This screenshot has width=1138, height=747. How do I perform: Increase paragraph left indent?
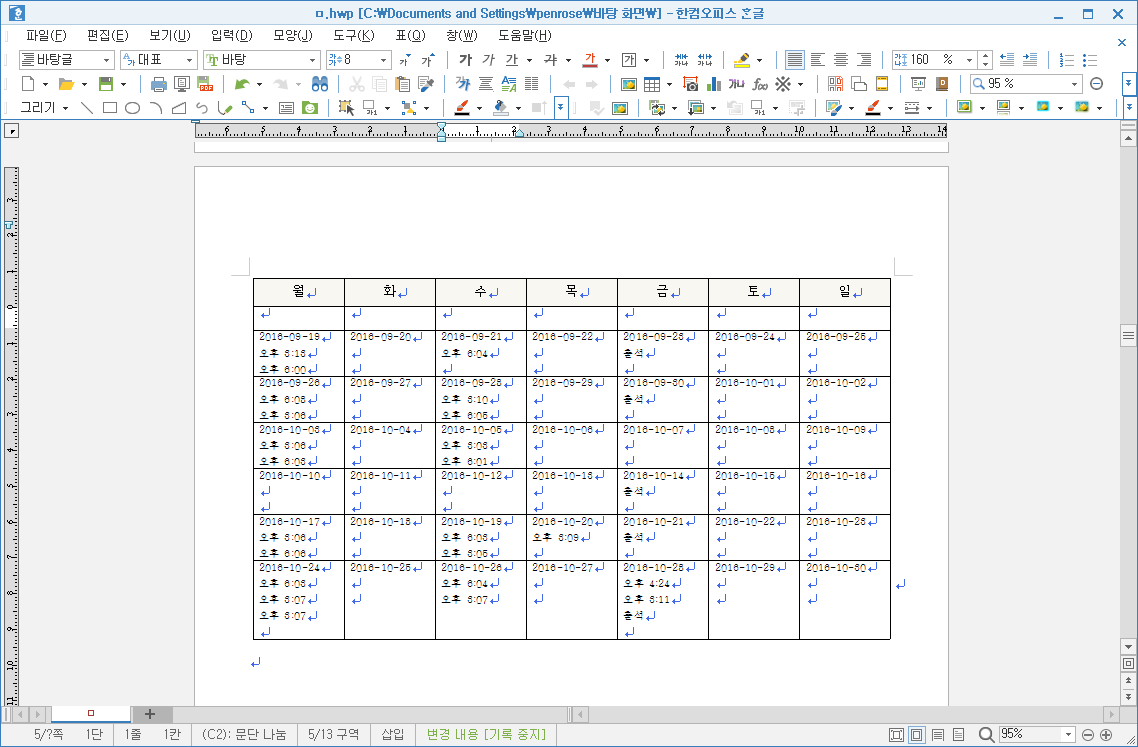[x=1030, y=60]
